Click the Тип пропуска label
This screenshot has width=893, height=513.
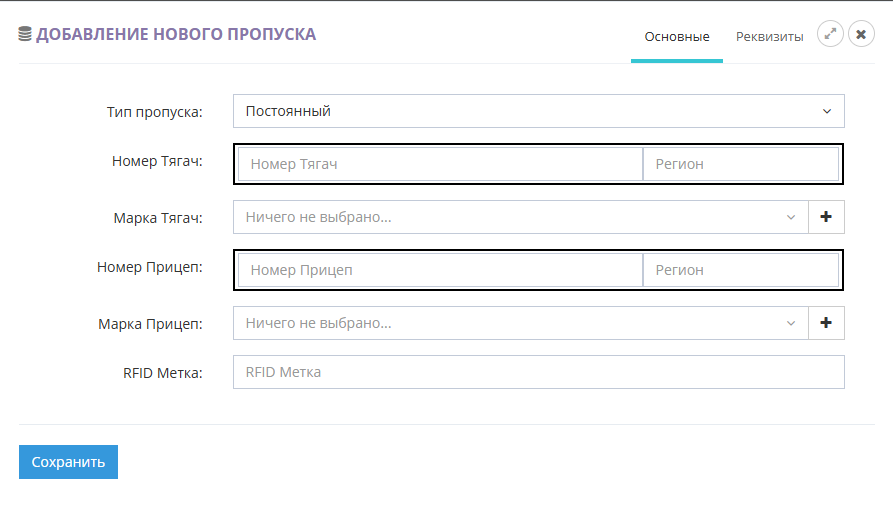click(154, 112)
